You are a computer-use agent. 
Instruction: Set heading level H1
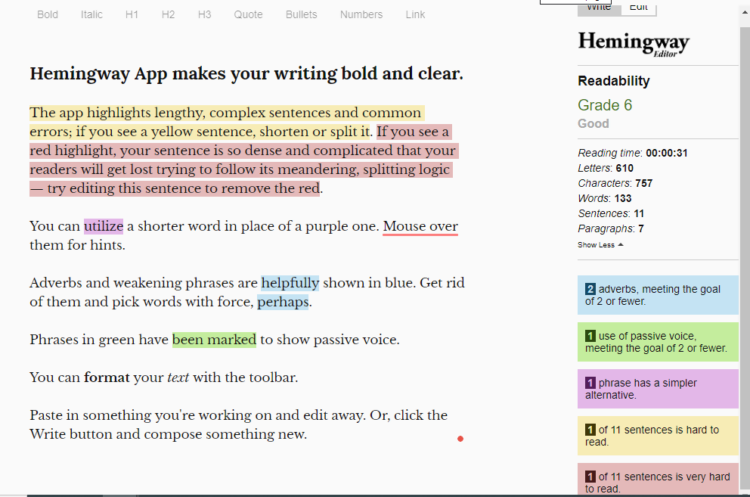[132, 15]
